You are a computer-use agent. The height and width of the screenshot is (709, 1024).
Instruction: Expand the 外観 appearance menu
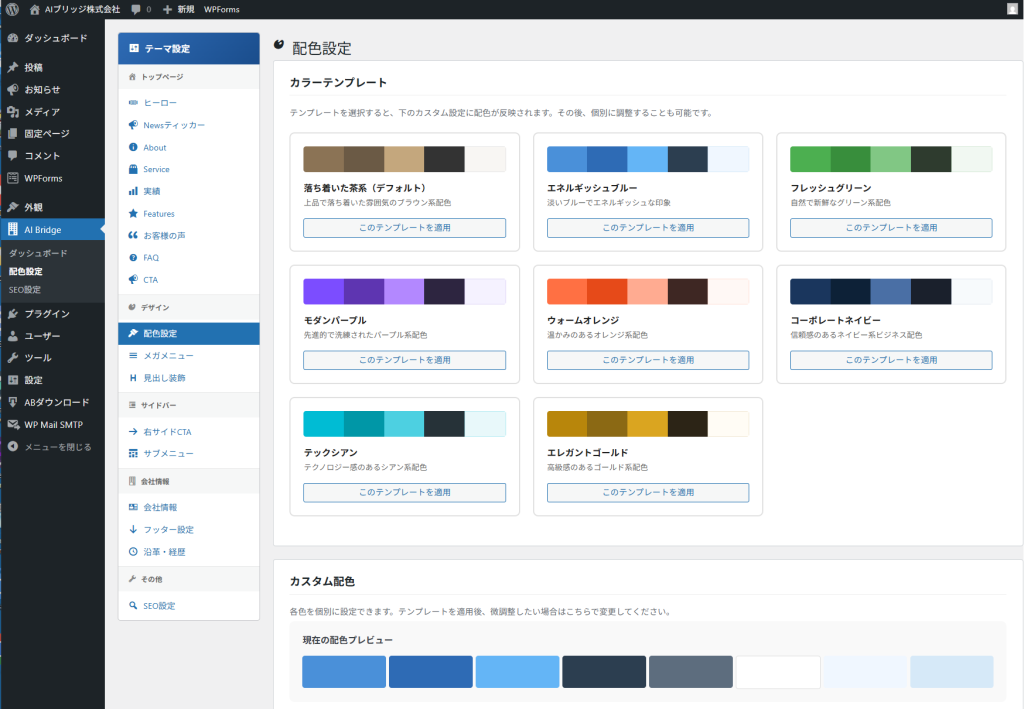pyautogui.click(x=33, y=207)
